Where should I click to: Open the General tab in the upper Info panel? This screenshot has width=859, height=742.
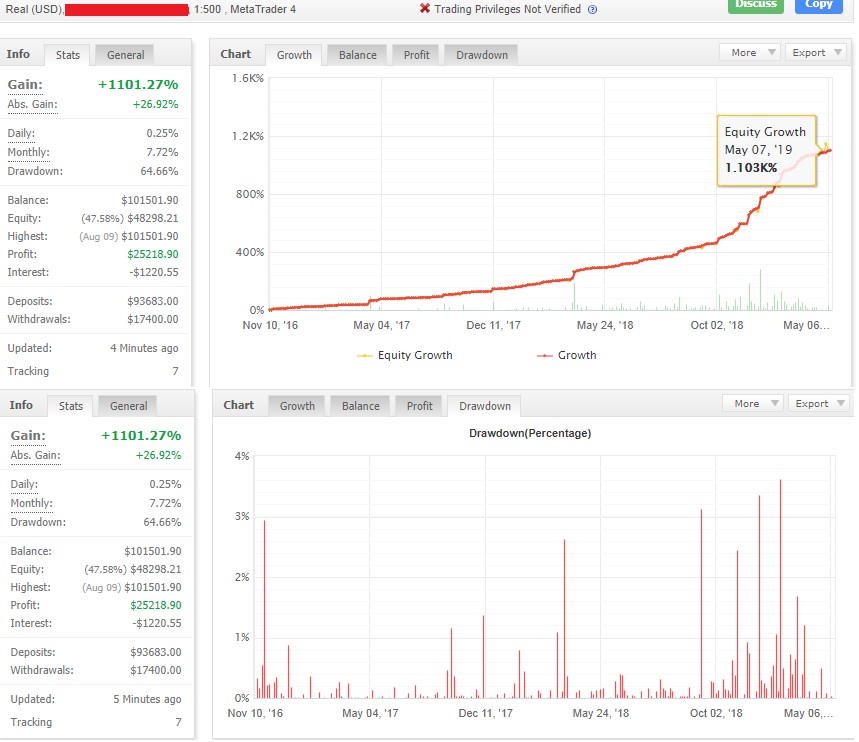[x=125, y=55]
